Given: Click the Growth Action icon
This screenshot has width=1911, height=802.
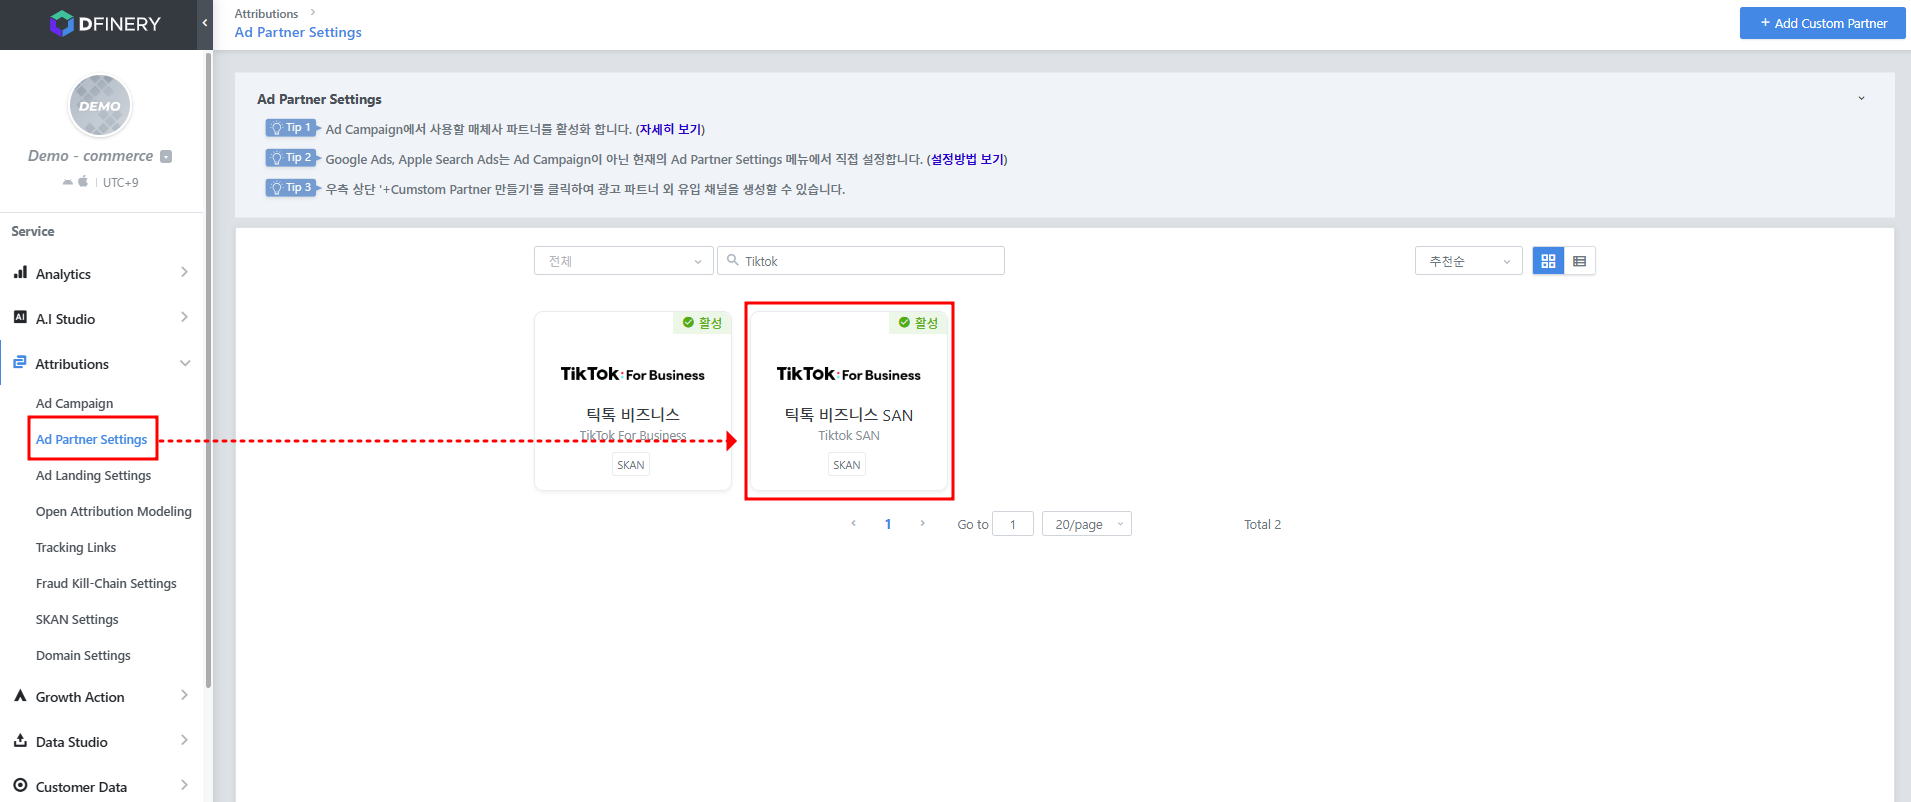Looking at the screenshot, I should [x=20, y=695].
